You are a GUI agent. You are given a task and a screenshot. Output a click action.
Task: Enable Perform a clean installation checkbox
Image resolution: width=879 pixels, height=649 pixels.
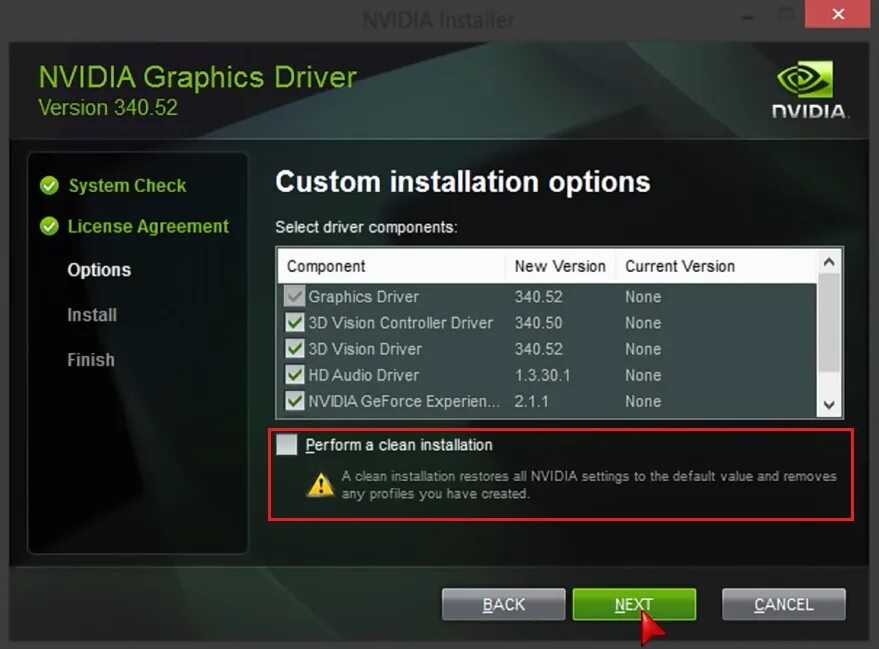click(286, 444)
